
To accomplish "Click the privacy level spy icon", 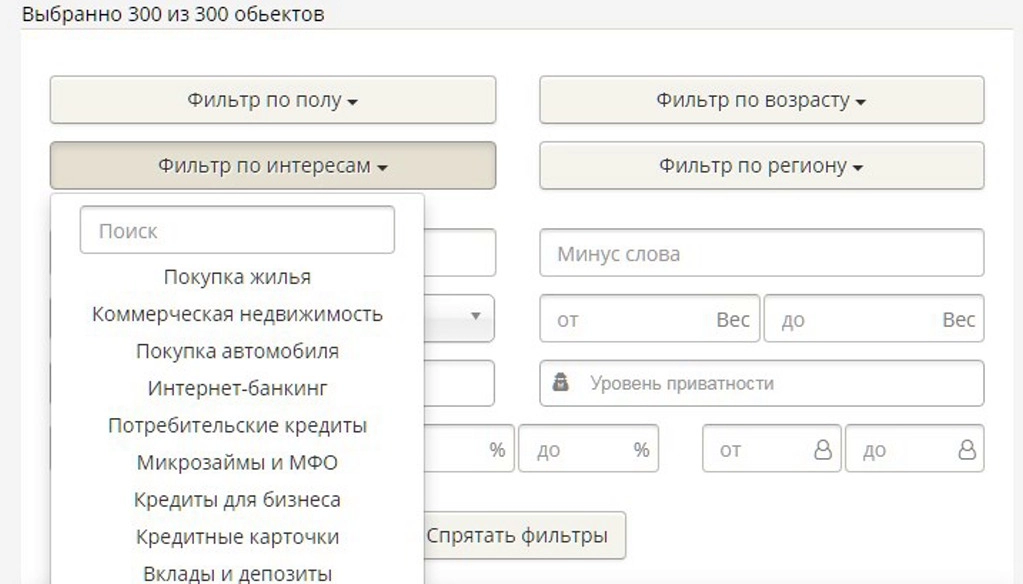I will click(561, 383).
